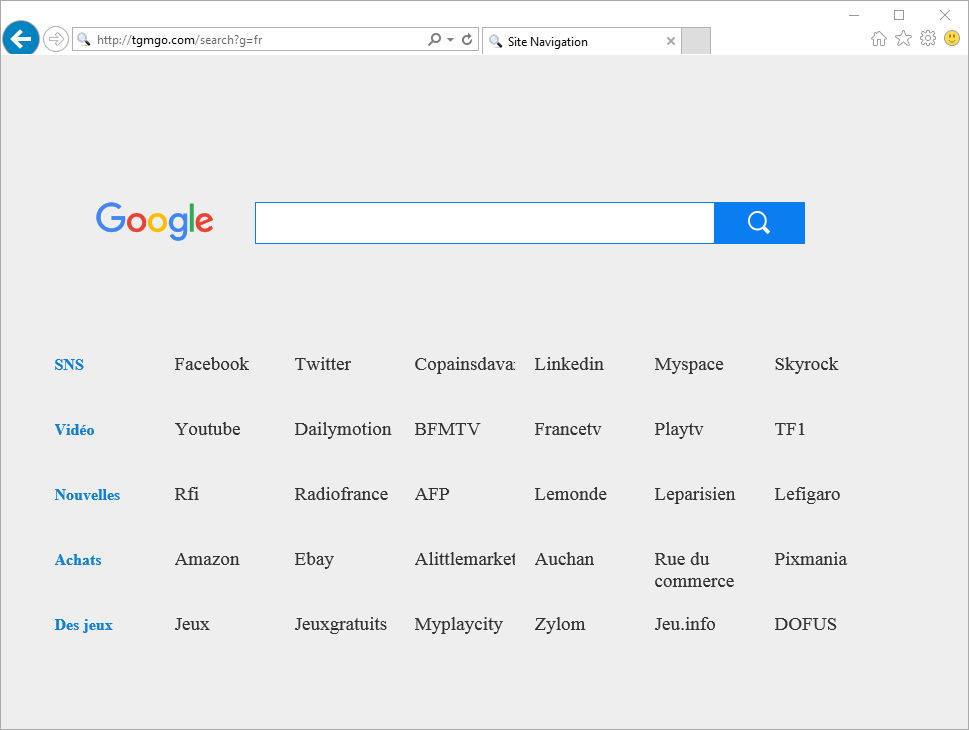Close the Site Navigation tab

pyautogui.click(x=671, y=42)
